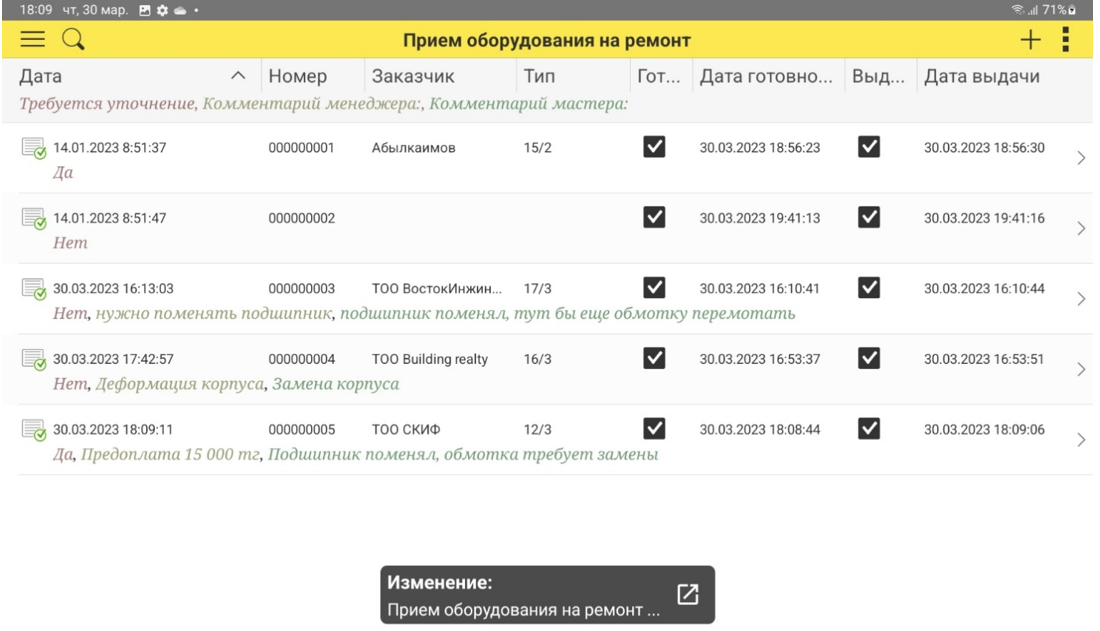Click document icon of record 000000005
The width and height of the screenshot is (1100, 631).
33,431
